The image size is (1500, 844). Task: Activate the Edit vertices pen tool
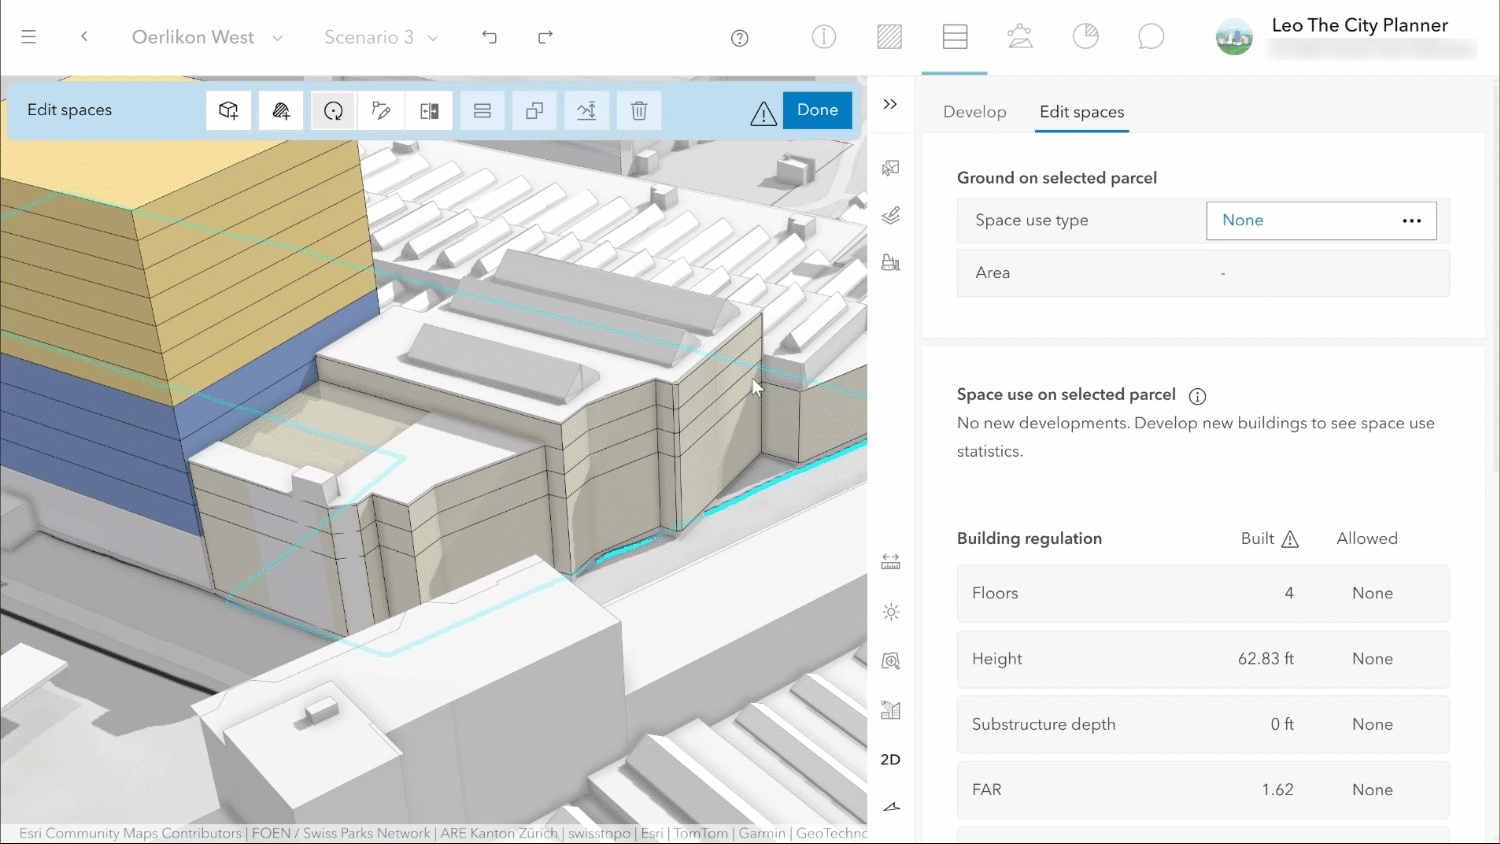[381, 110]
